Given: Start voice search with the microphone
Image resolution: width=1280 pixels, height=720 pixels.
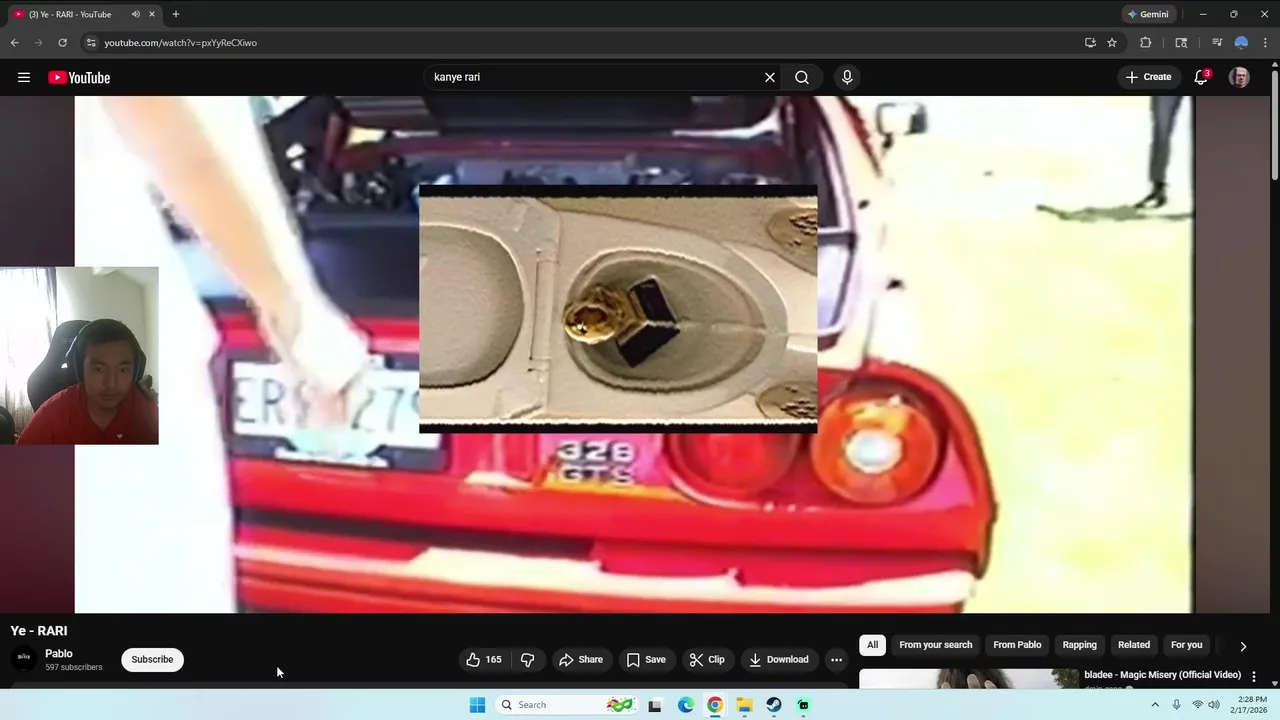Looking at the screenshot, I should (847, 77).
